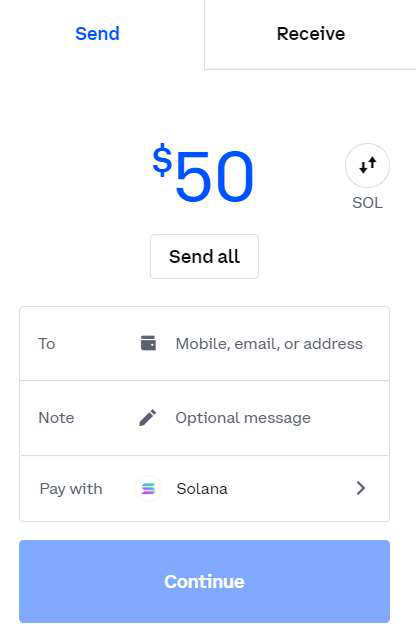The image size is (416, 642).
Task: Click the Note label
Action: pos(56,418)
